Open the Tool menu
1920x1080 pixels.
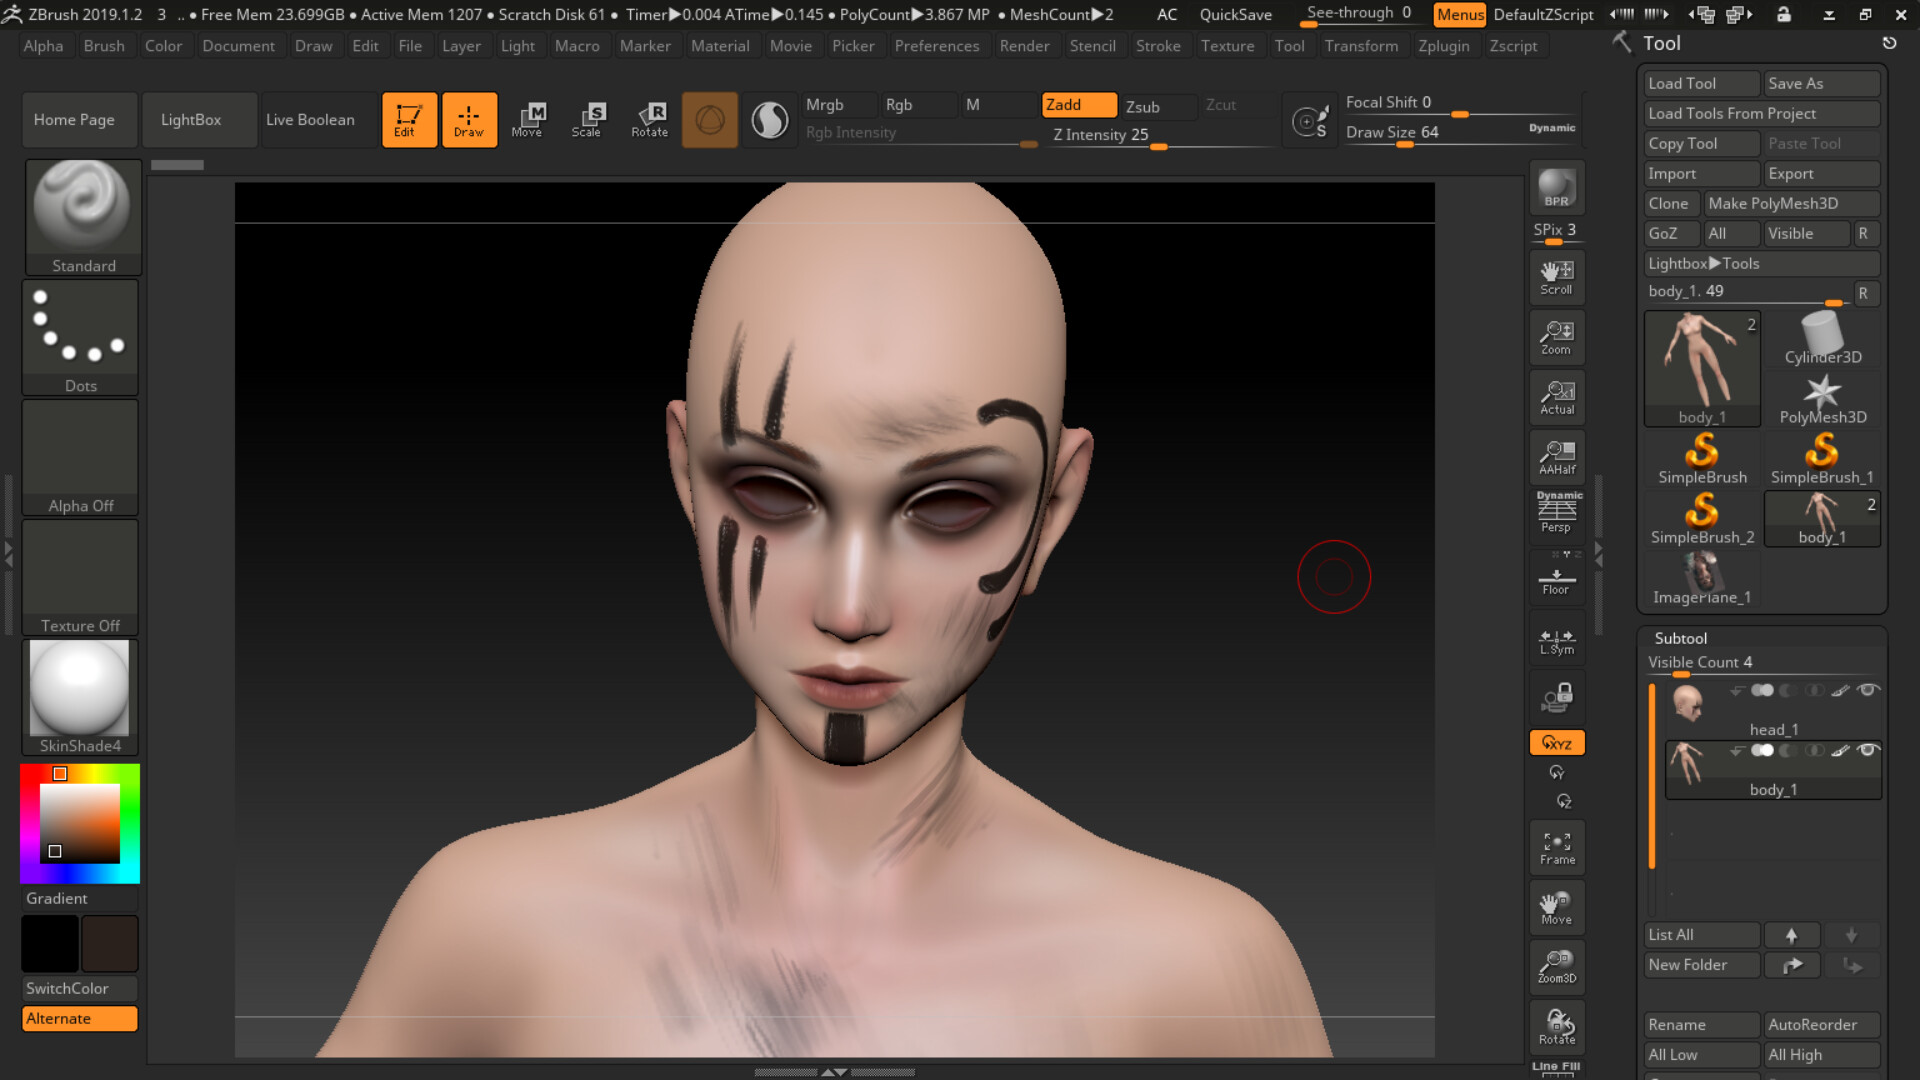click(x=1289, y=45)
